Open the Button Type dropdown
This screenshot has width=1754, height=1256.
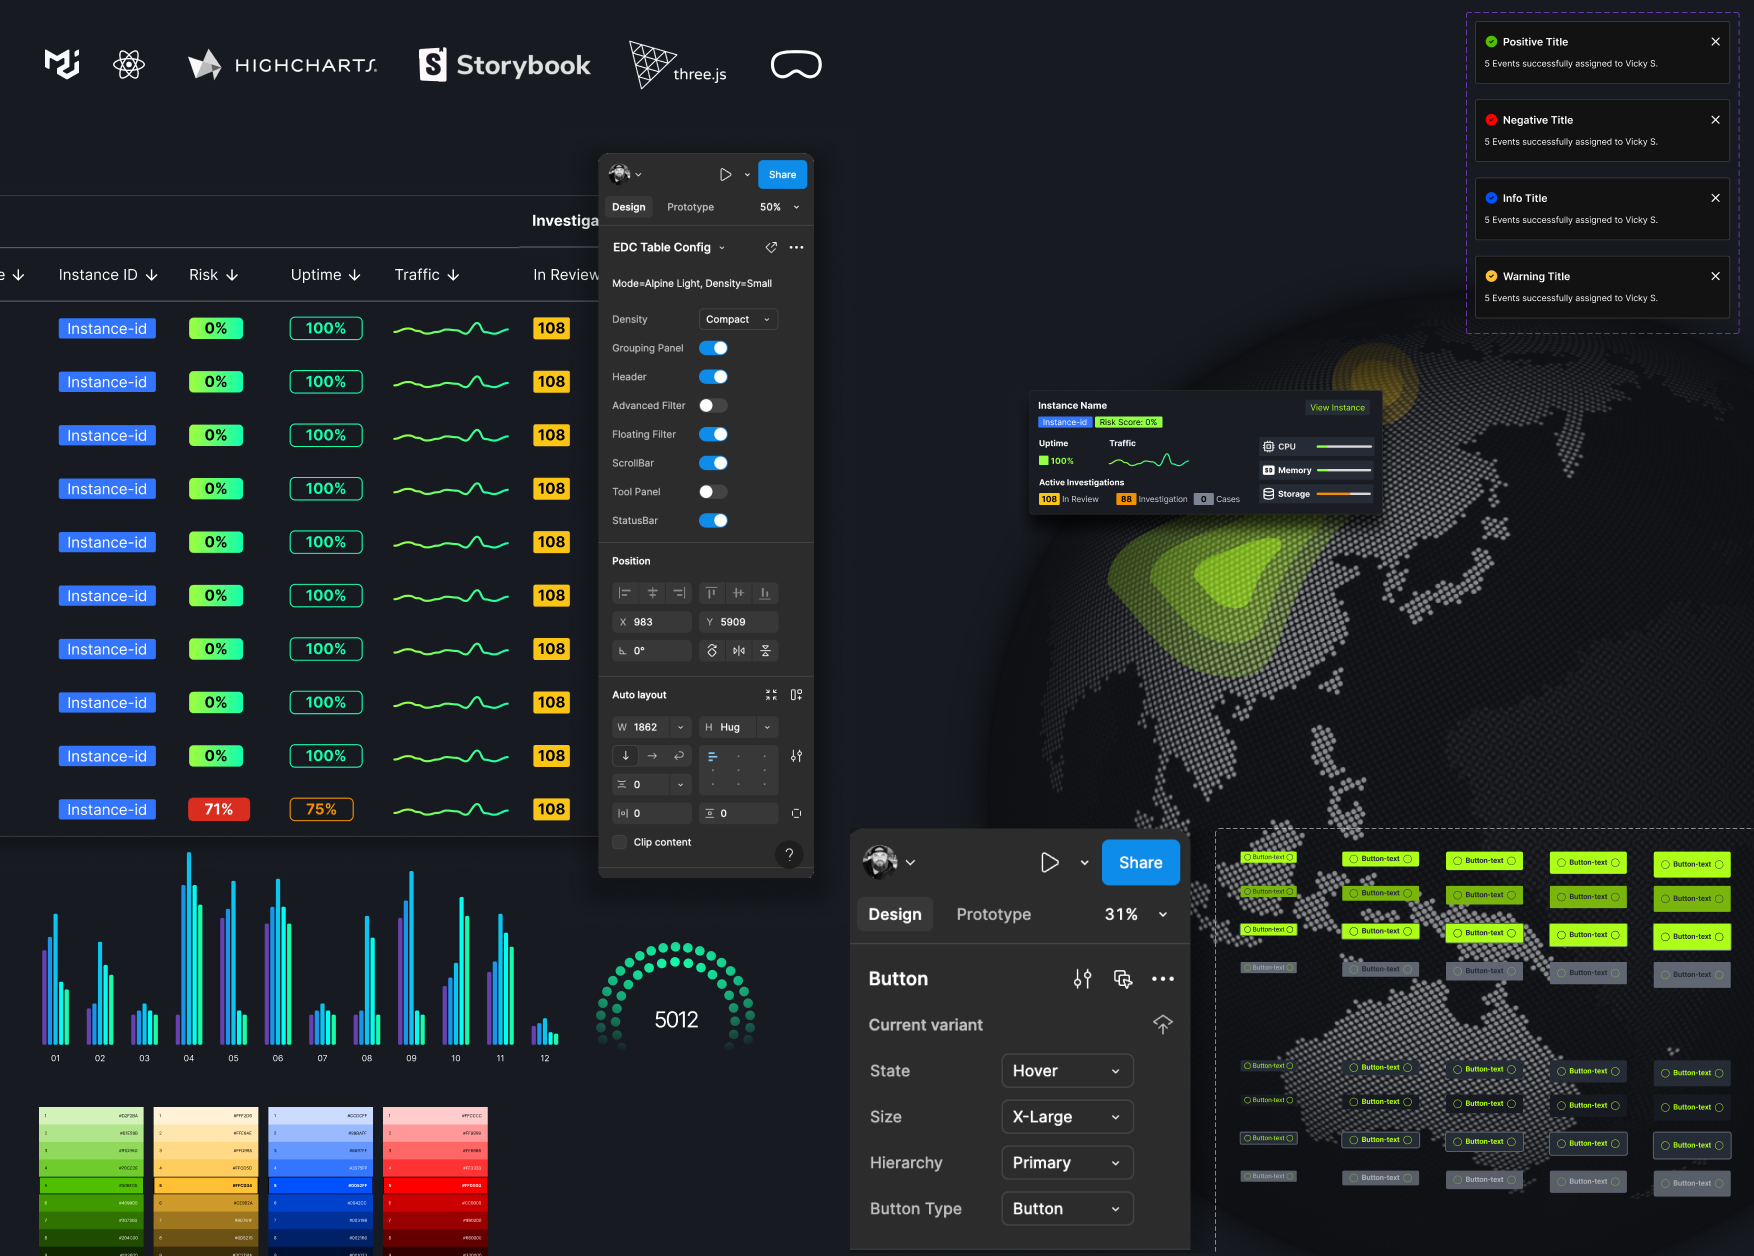pos(1067,1209)
